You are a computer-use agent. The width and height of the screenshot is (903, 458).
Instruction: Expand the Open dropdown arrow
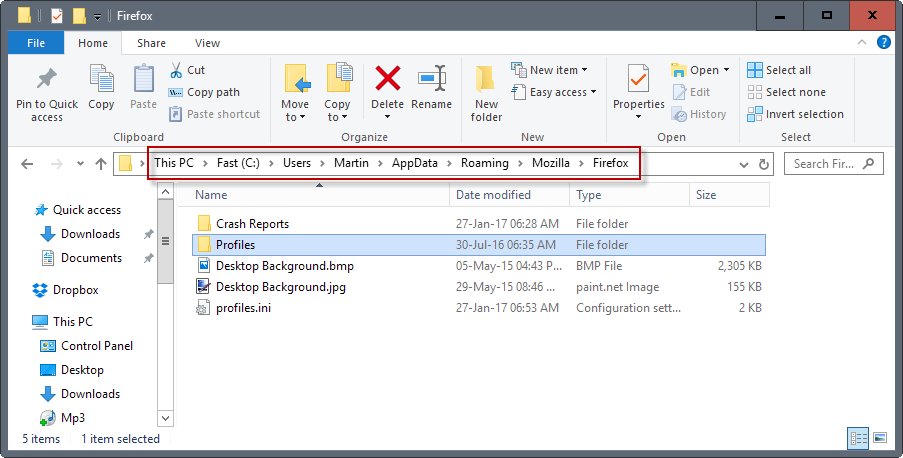point(726,70)
